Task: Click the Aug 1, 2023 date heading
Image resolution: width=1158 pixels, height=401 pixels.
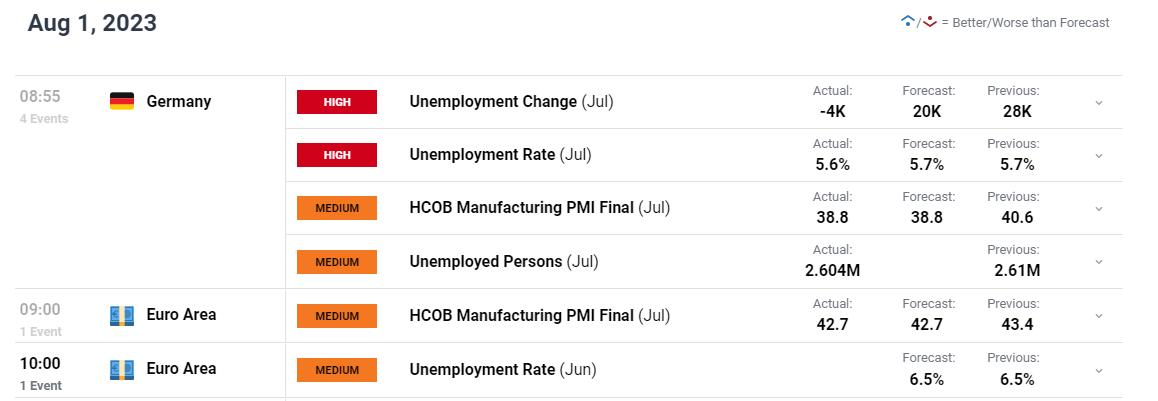Action: [92, 23]
